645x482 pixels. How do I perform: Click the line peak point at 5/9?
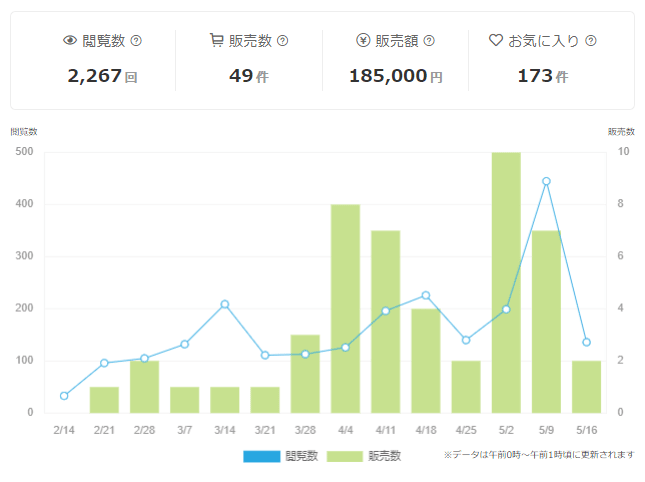546,181
